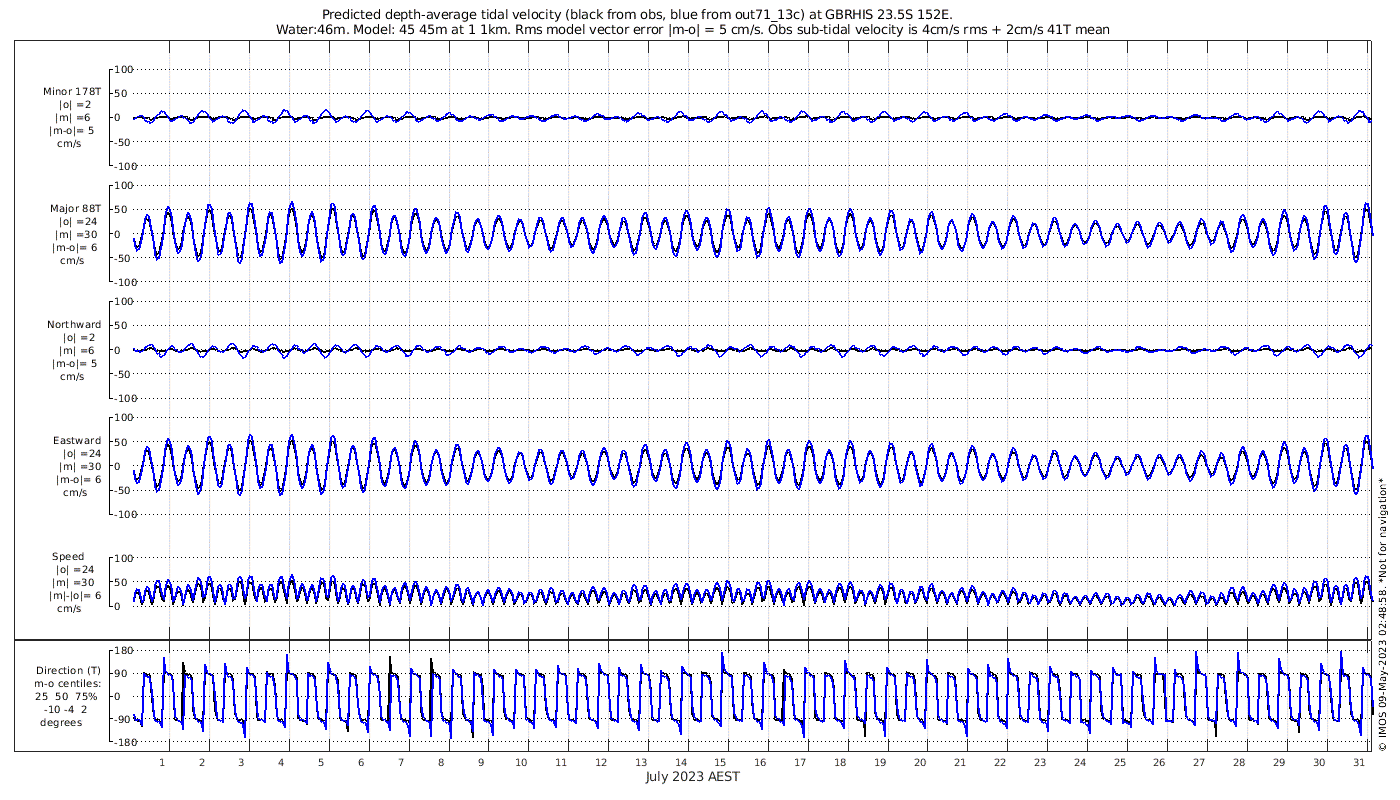The image size is (1400, 800).
Task: Click the 100 tick on the Speed axis
Action: (124, 558)
